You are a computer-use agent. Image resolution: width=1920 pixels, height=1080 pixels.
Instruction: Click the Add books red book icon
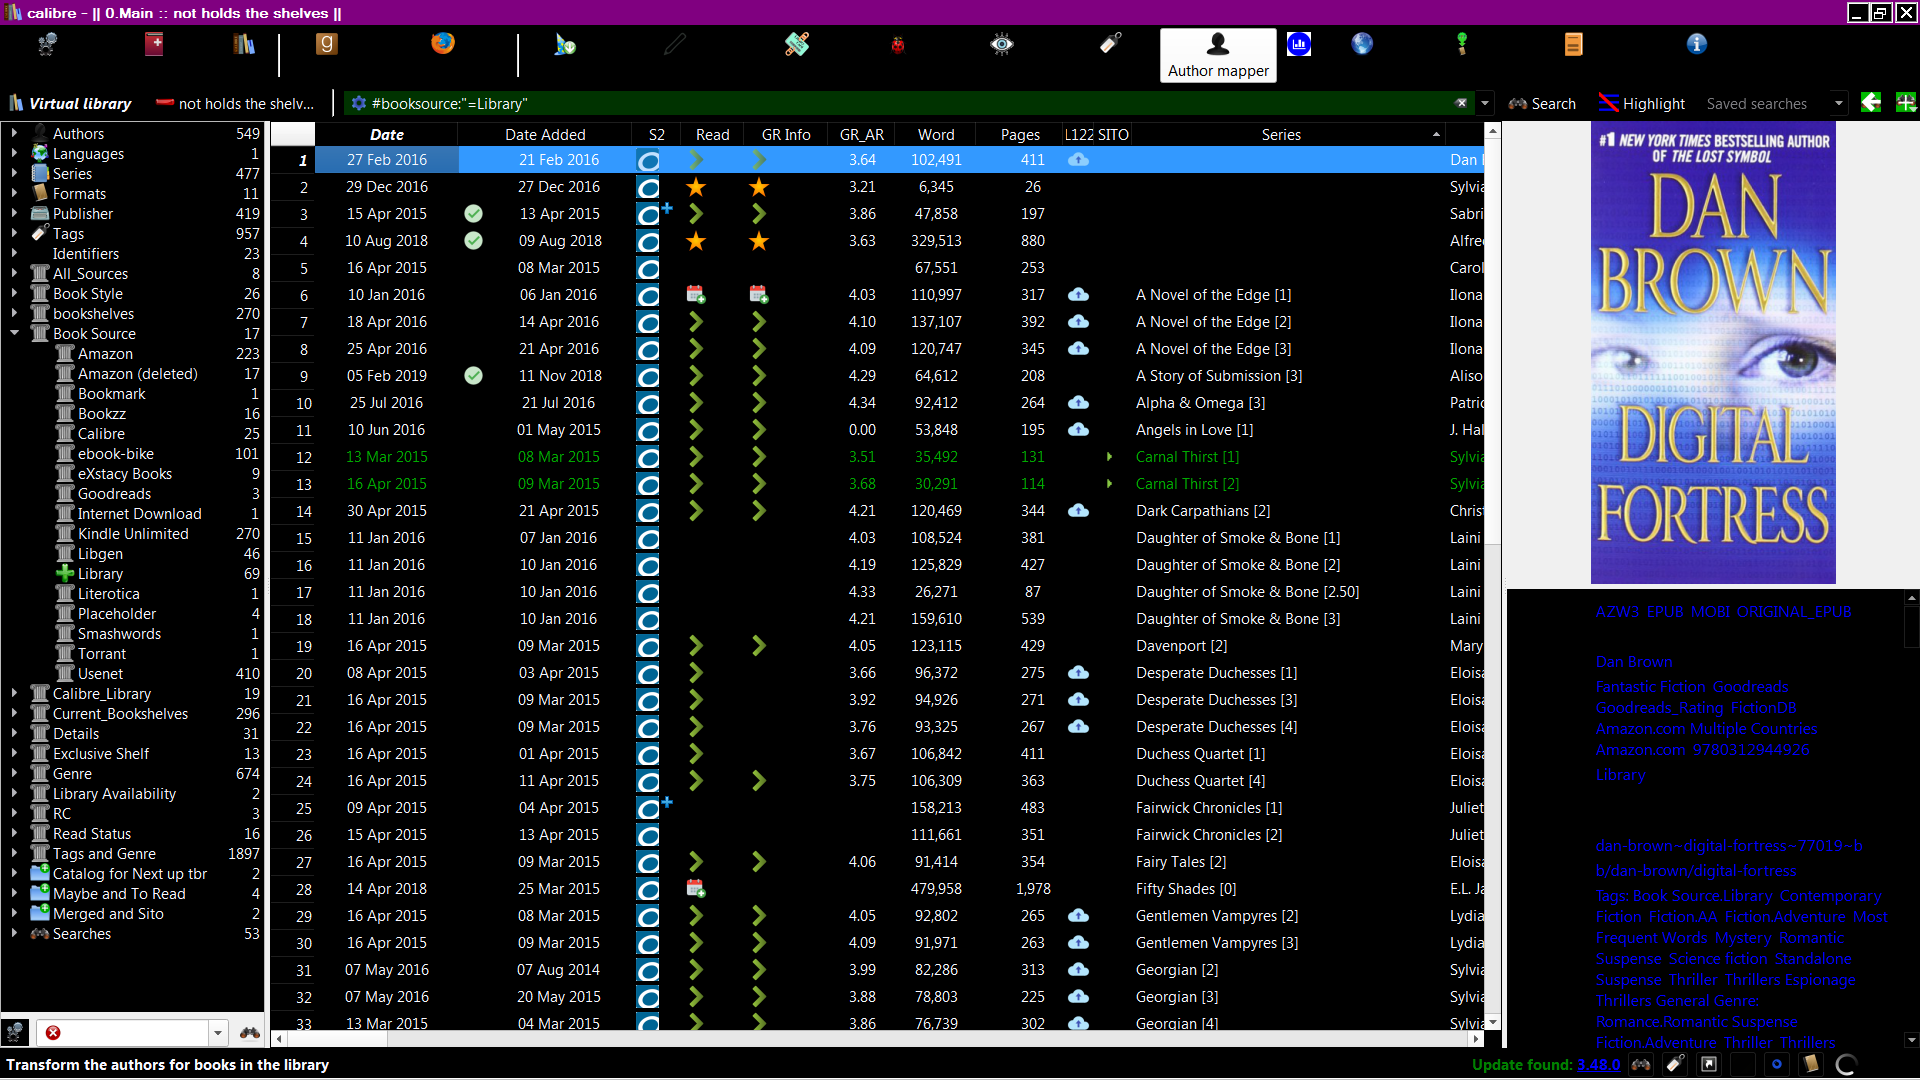[x=154, y=44]
